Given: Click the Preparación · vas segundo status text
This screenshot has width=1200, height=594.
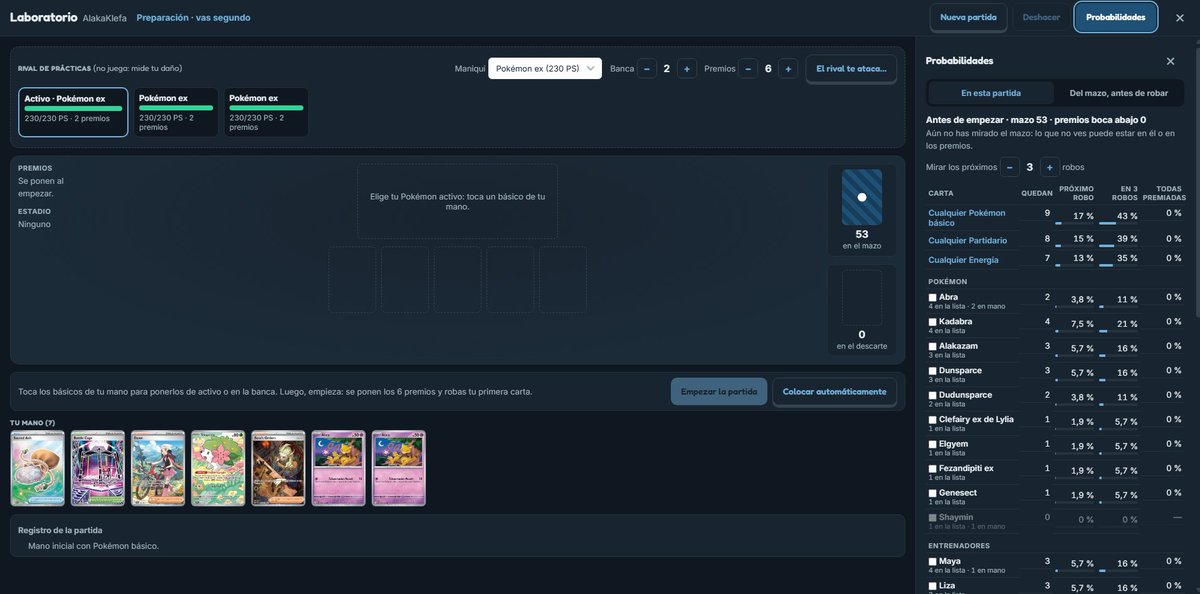Looking at the screenshot, I should coord(193,17).
